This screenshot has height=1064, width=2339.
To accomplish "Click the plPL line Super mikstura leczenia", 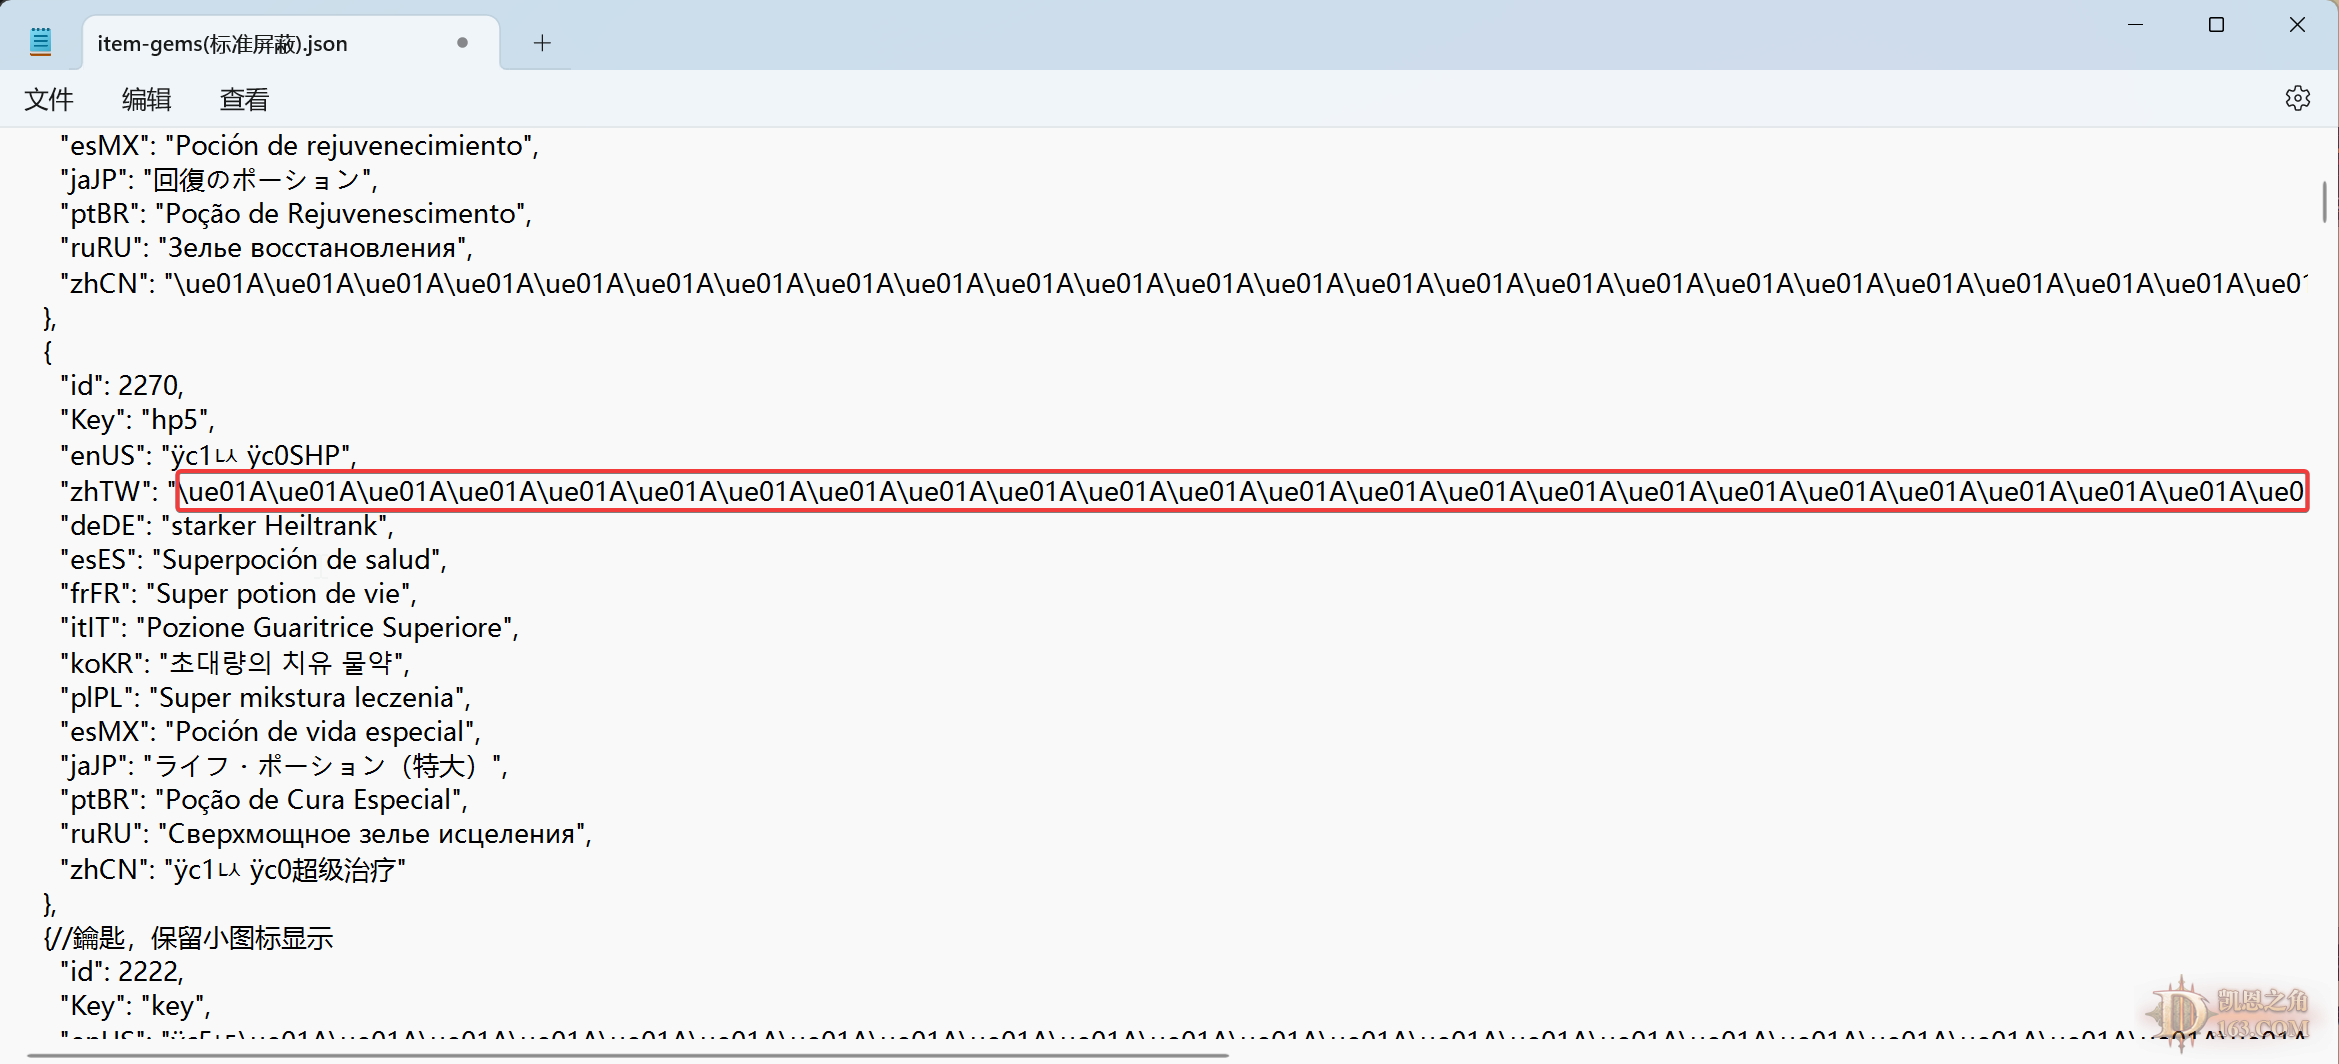I will pyautogui.click(x=265, y=698).
